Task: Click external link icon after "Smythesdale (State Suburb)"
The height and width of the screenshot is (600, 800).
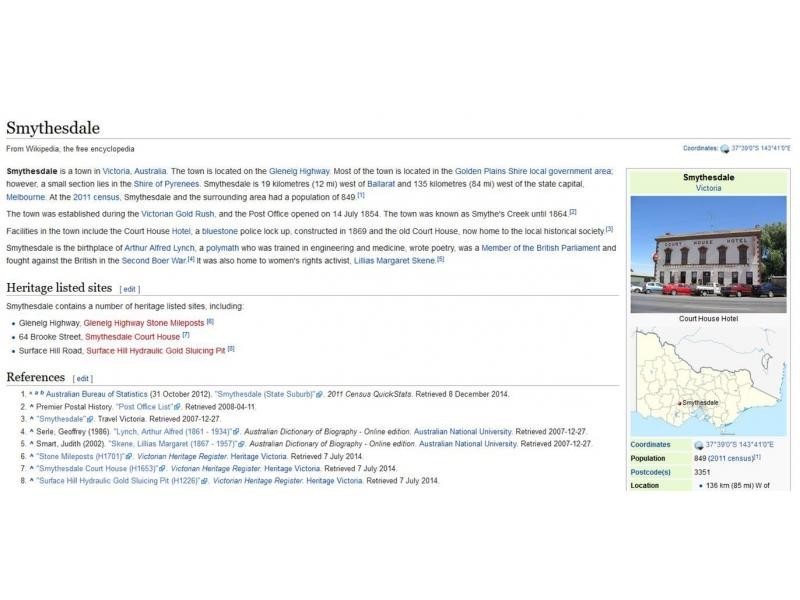Action: [319, 394]
